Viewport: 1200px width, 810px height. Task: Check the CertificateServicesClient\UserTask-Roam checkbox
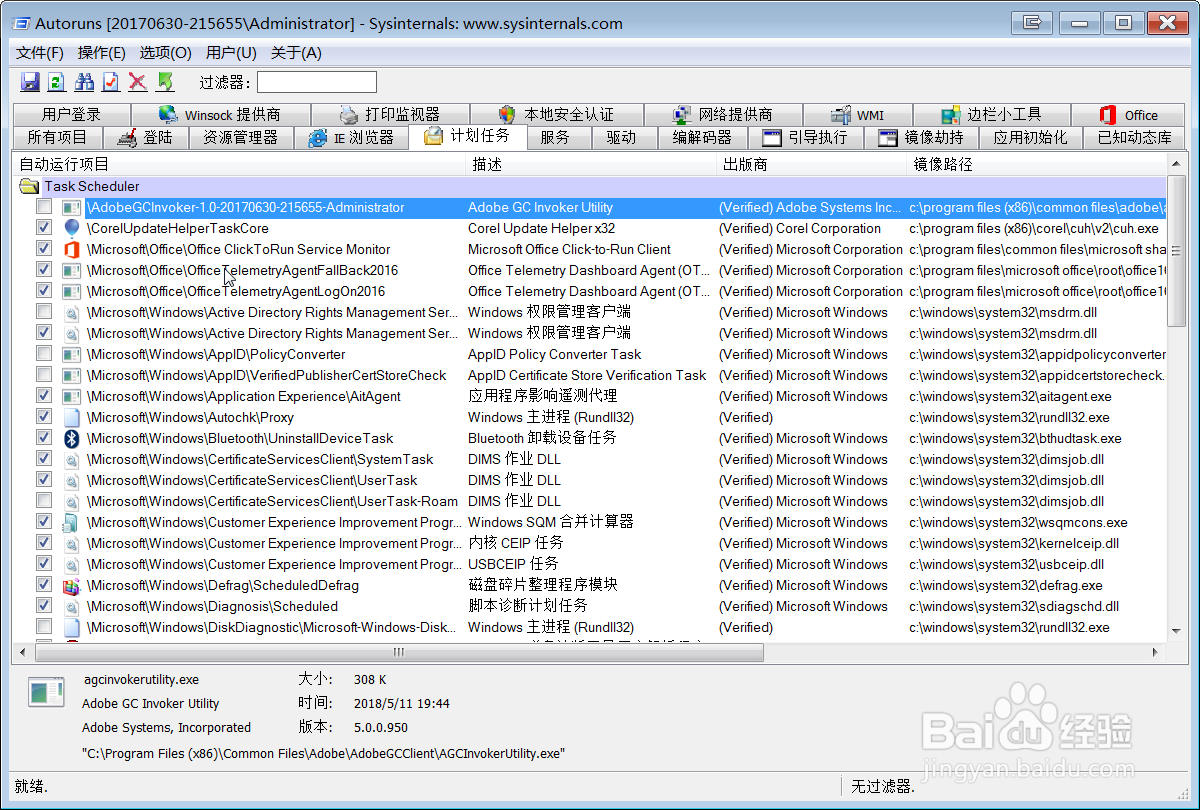click(x=44, y=501)
